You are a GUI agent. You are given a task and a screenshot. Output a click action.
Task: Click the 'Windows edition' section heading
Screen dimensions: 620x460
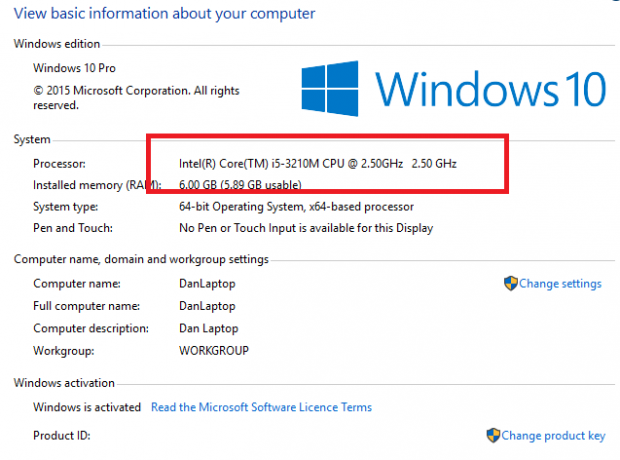(57, 44)
